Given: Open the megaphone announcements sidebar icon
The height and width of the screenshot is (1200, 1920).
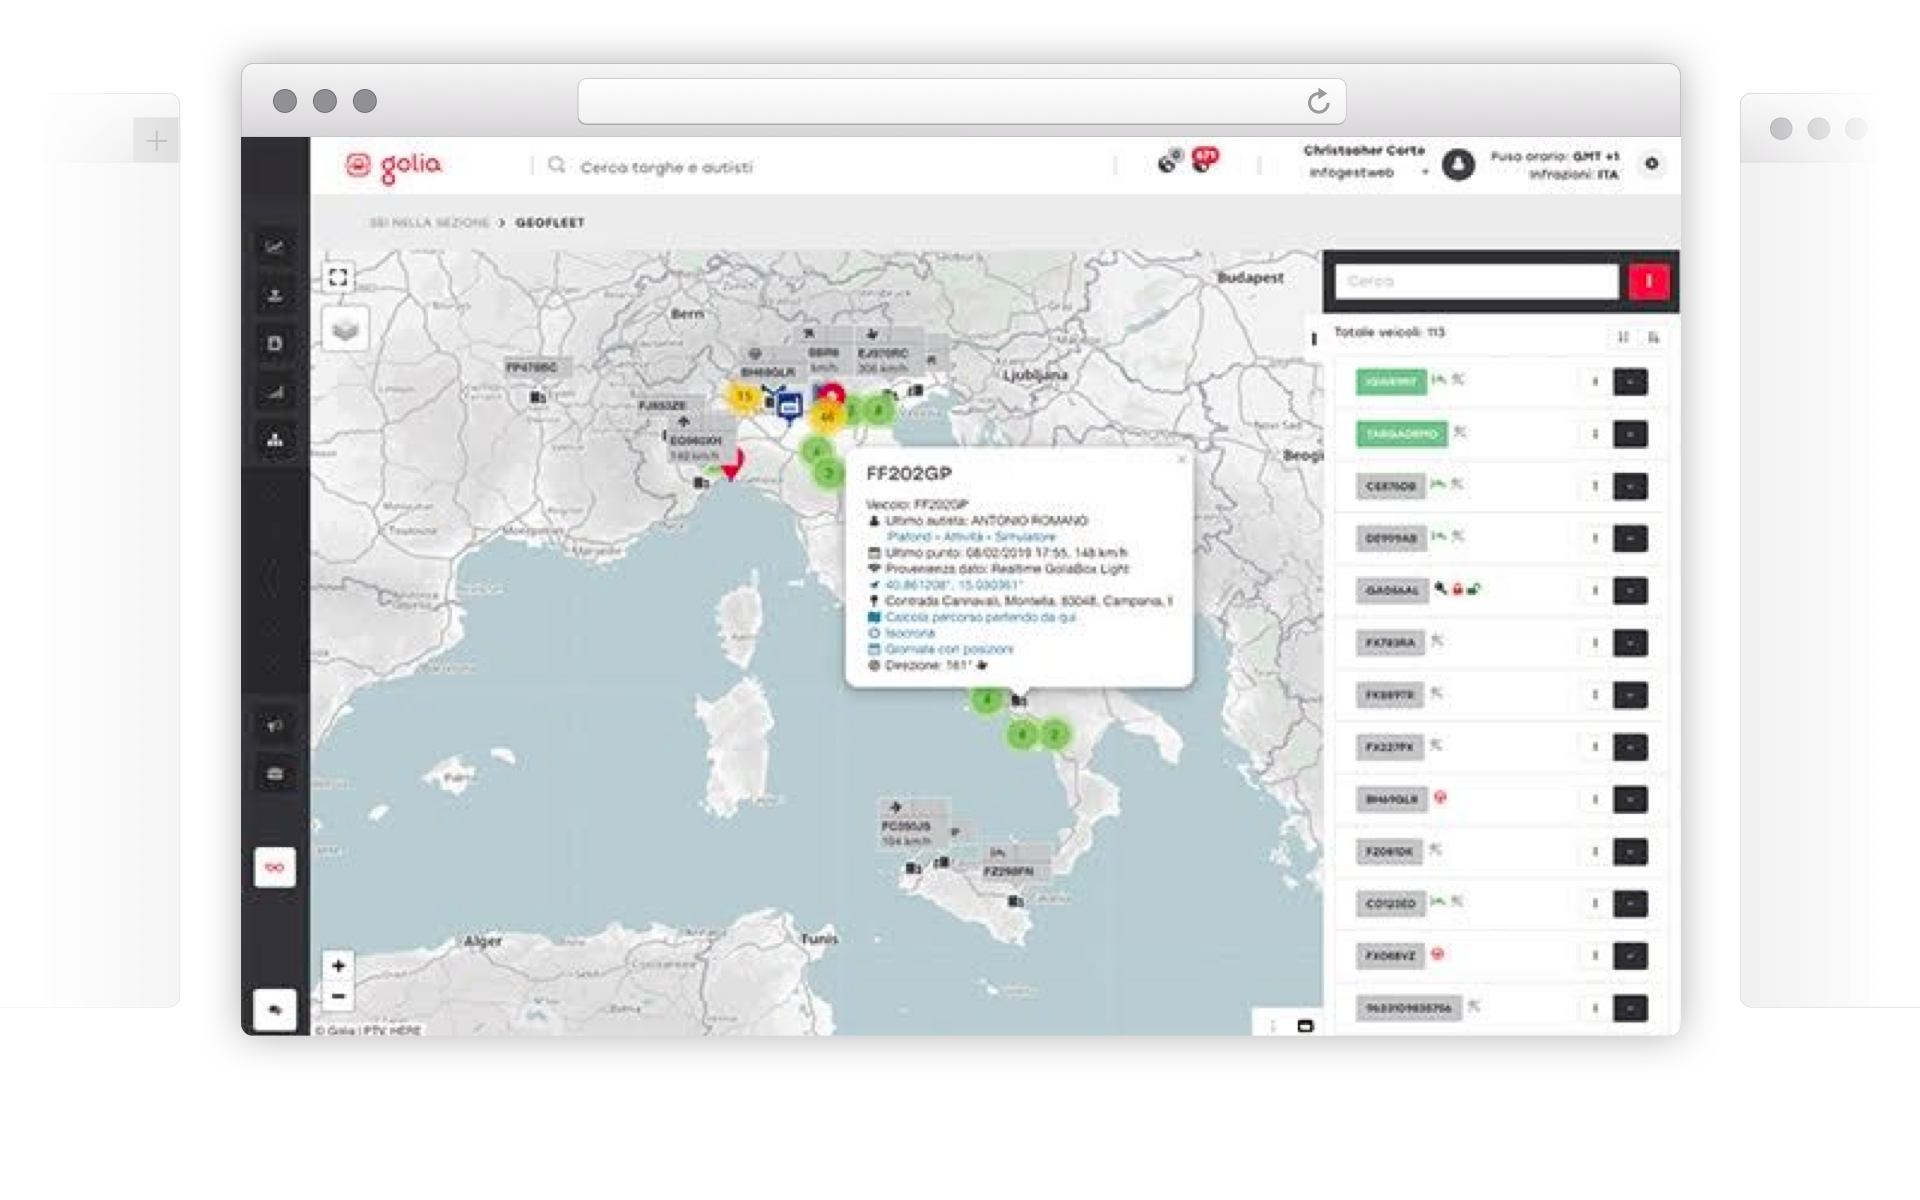Looking at the screenshot, I should coord(275,725).
